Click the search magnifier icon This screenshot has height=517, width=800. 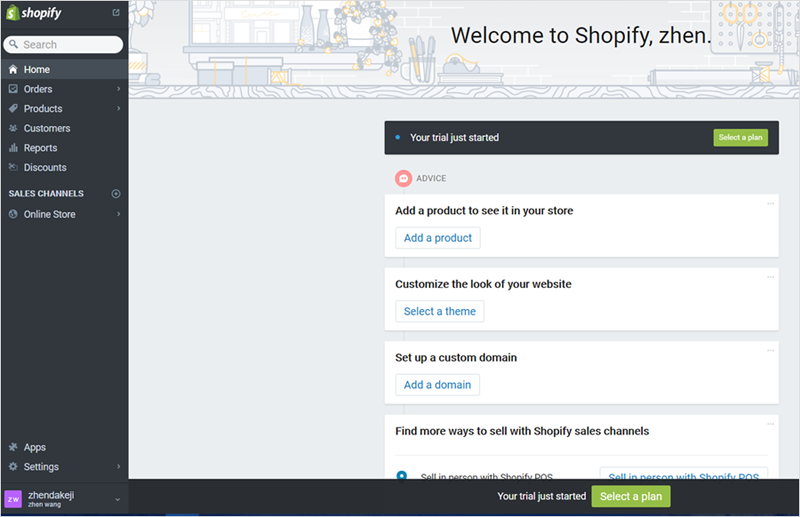click(14, 44)
